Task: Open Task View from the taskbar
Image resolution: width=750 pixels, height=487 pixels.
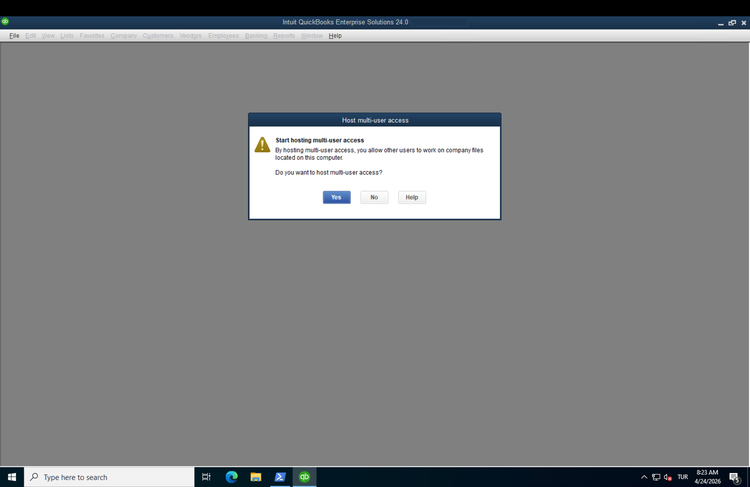Action: [206, 477]
